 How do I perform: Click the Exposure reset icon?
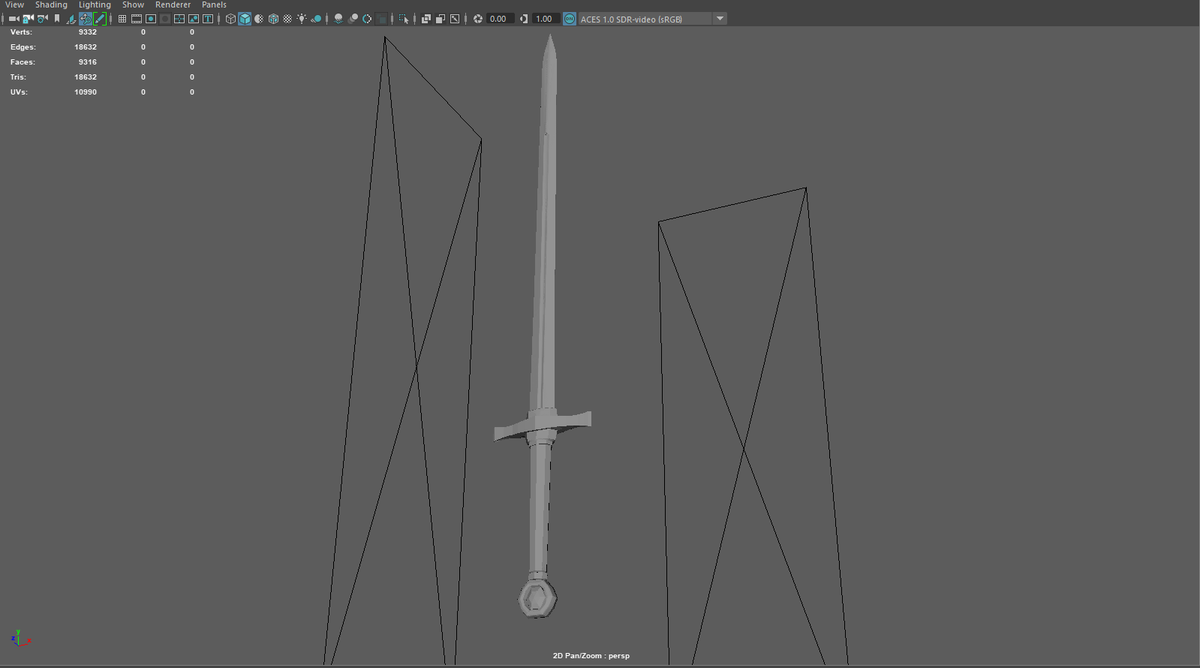(477, 19)
